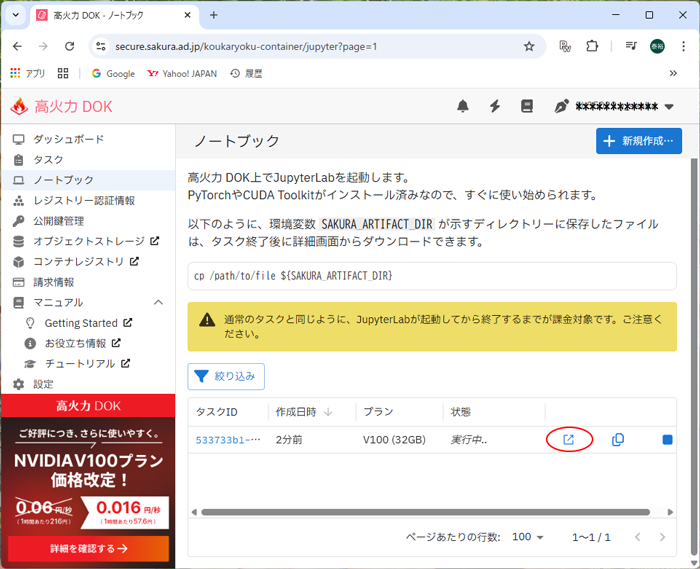Open the tab search dropdown arrow

(16, 15)
